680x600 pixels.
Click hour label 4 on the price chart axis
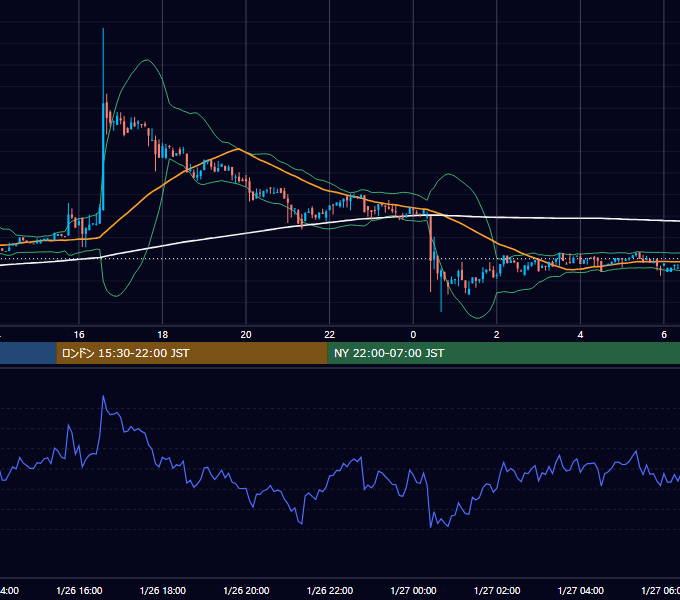(x=580, y=335)
